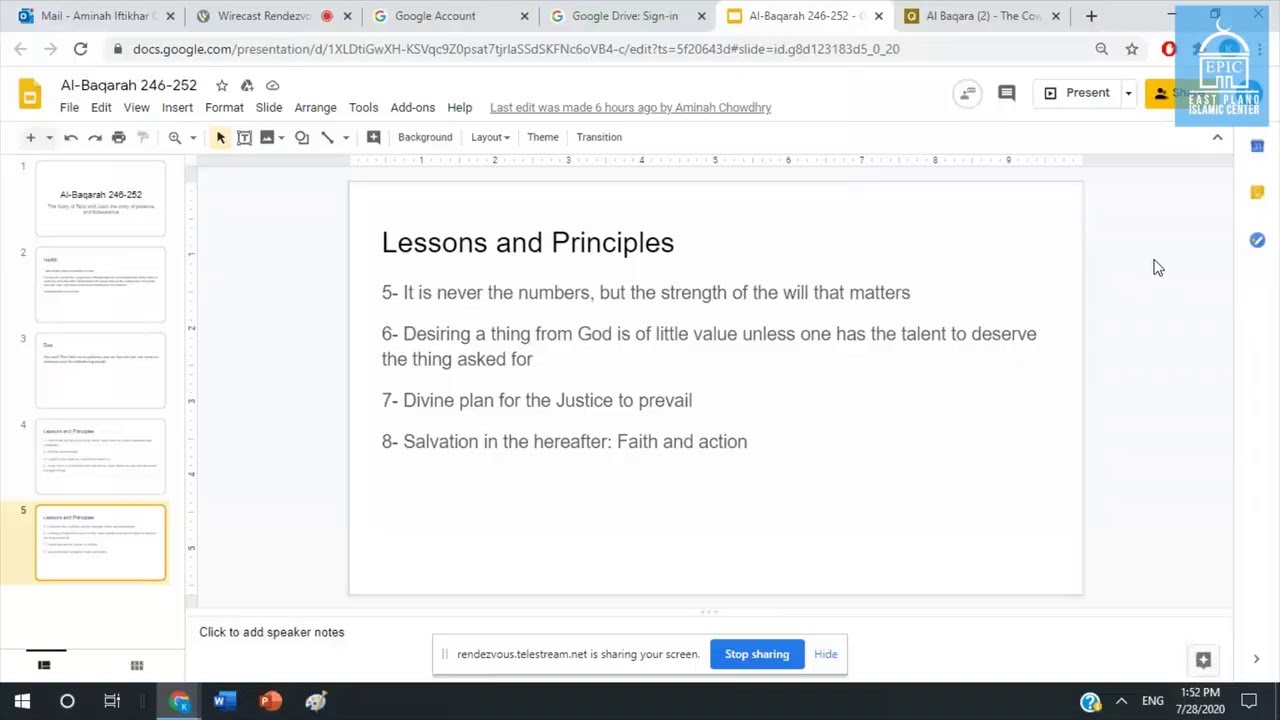Image resolution: width=1280 pixels, height=720 pixels.
Task: Select the line tool
Action: point(327,137)
